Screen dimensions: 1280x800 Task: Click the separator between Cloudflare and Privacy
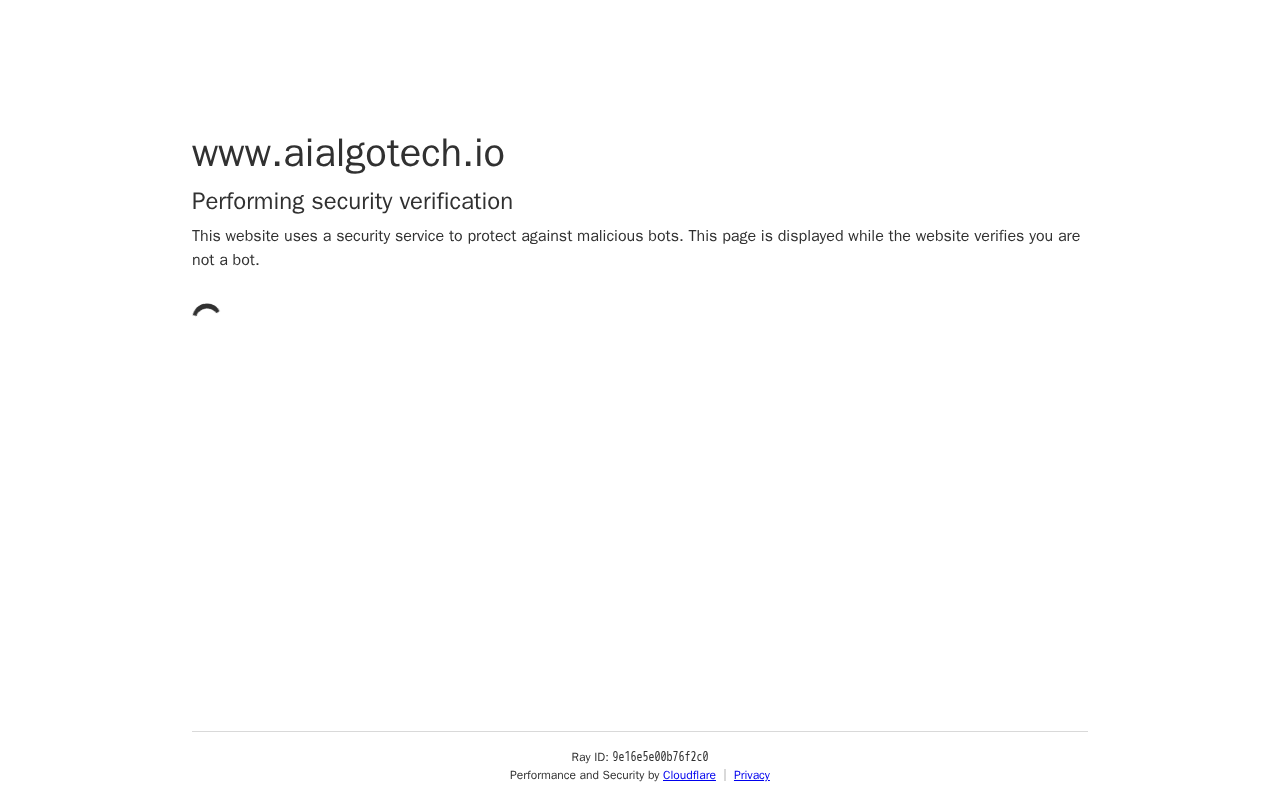click(x=725, y=775)
